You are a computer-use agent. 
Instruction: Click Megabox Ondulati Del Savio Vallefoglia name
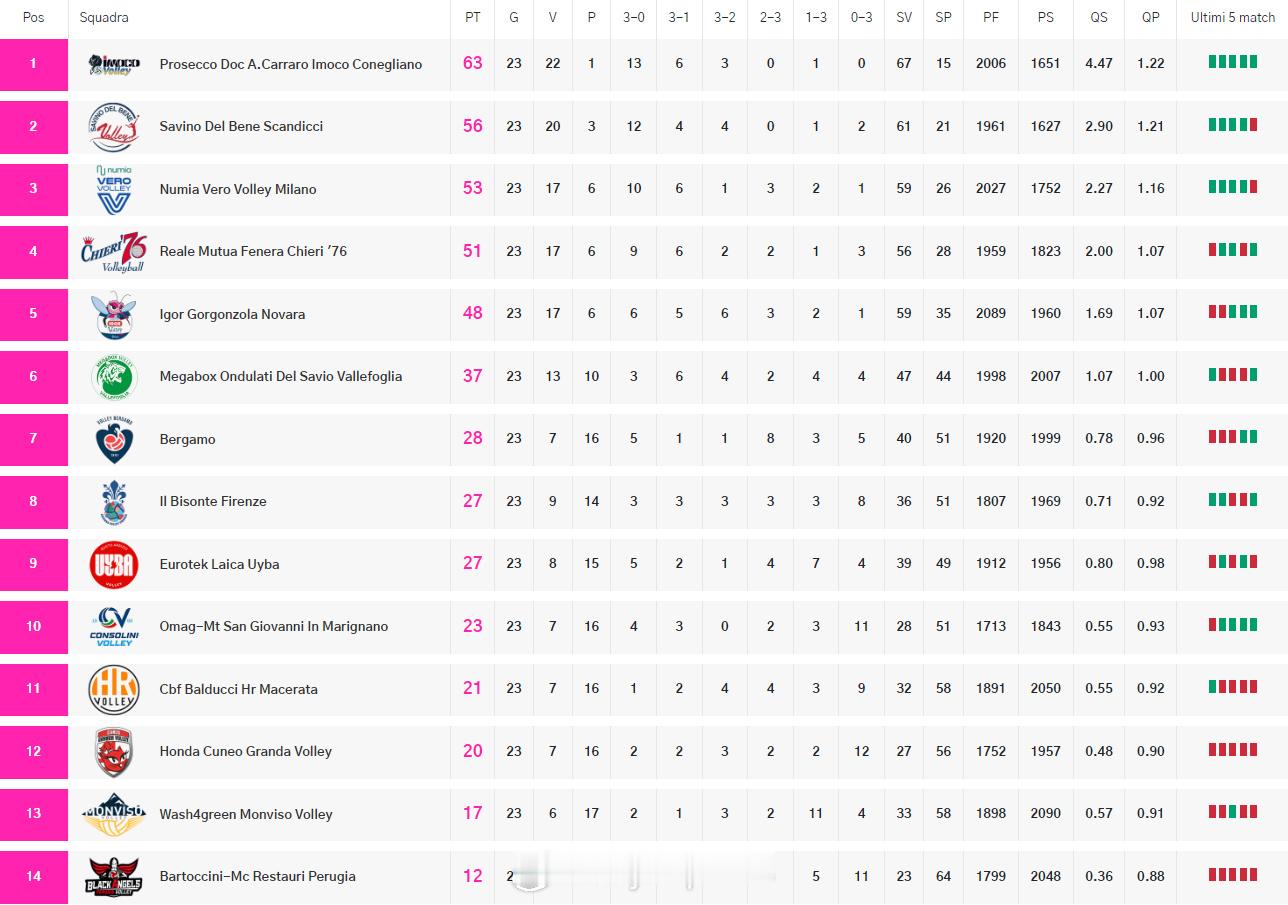tap(281, 376)
